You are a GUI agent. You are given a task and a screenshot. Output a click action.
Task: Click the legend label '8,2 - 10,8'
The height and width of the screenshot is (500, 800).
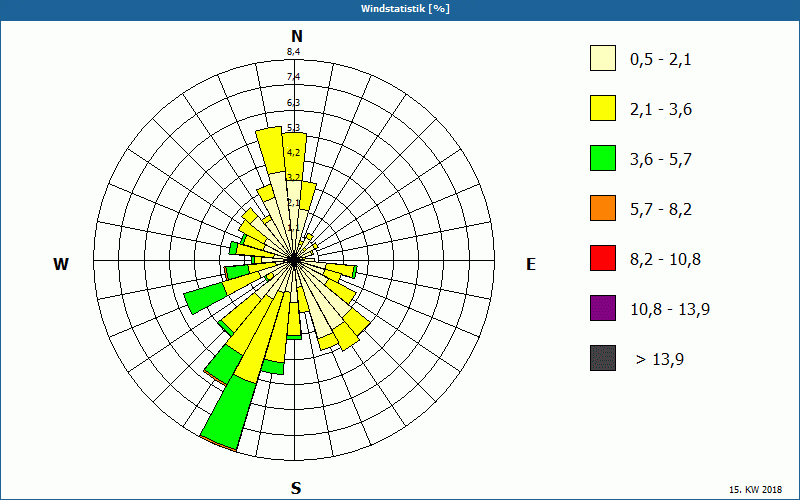pyautogui.click(x=665, y=260)
